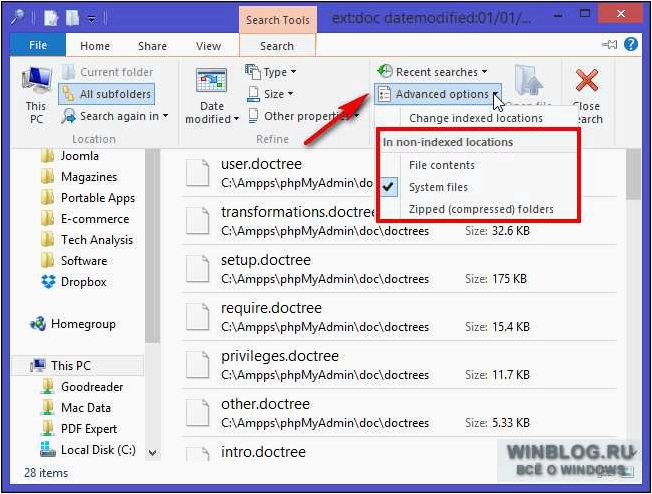Click the Local Disk (C:) drive icon
The image size is (652, 494).
point(47,450)
